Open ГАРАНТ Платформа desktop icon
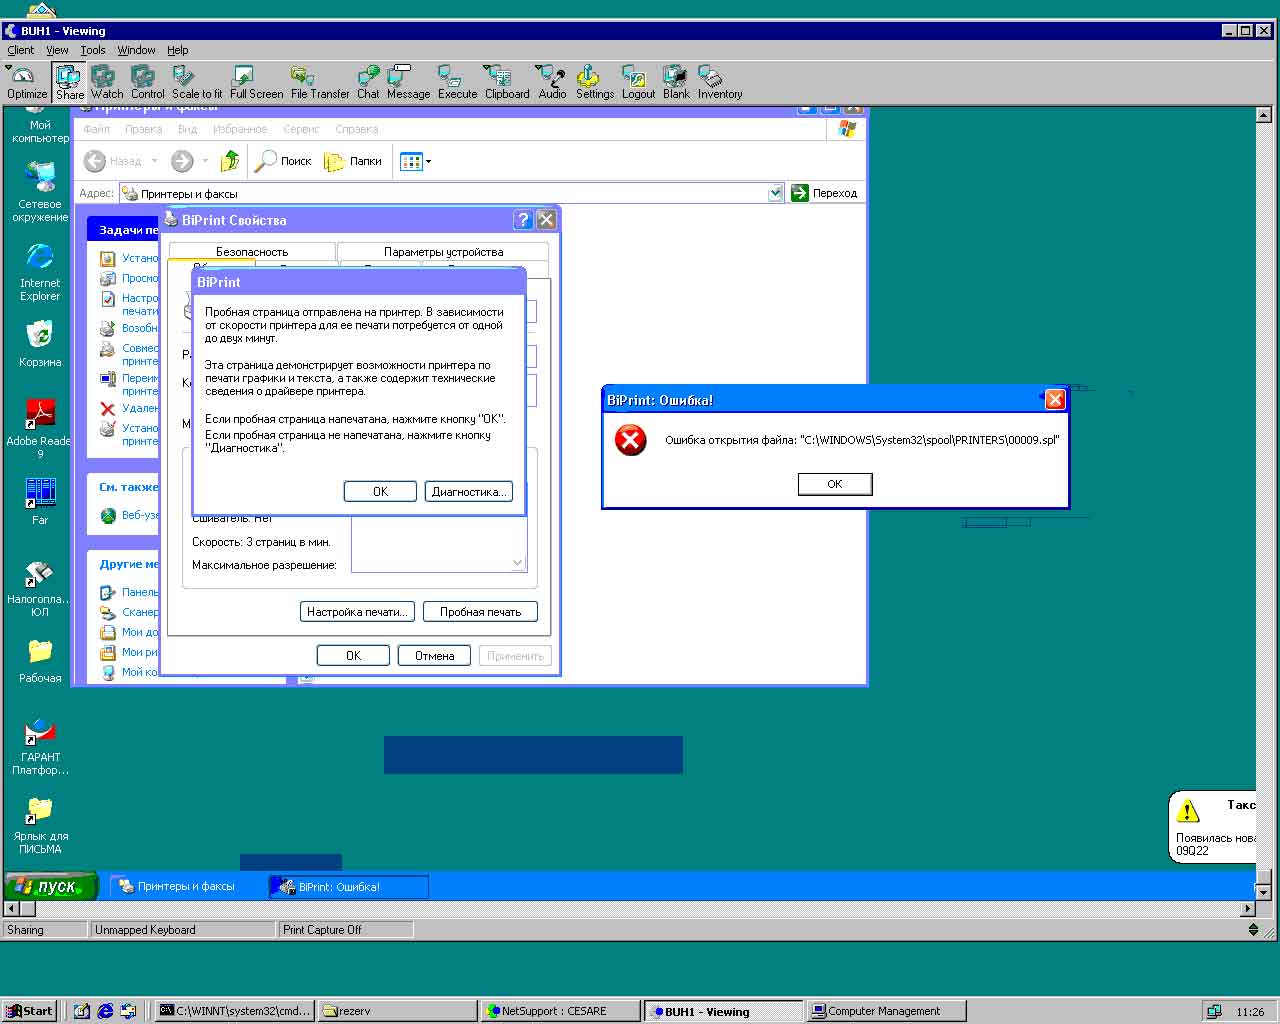 [x=40, y=746]
